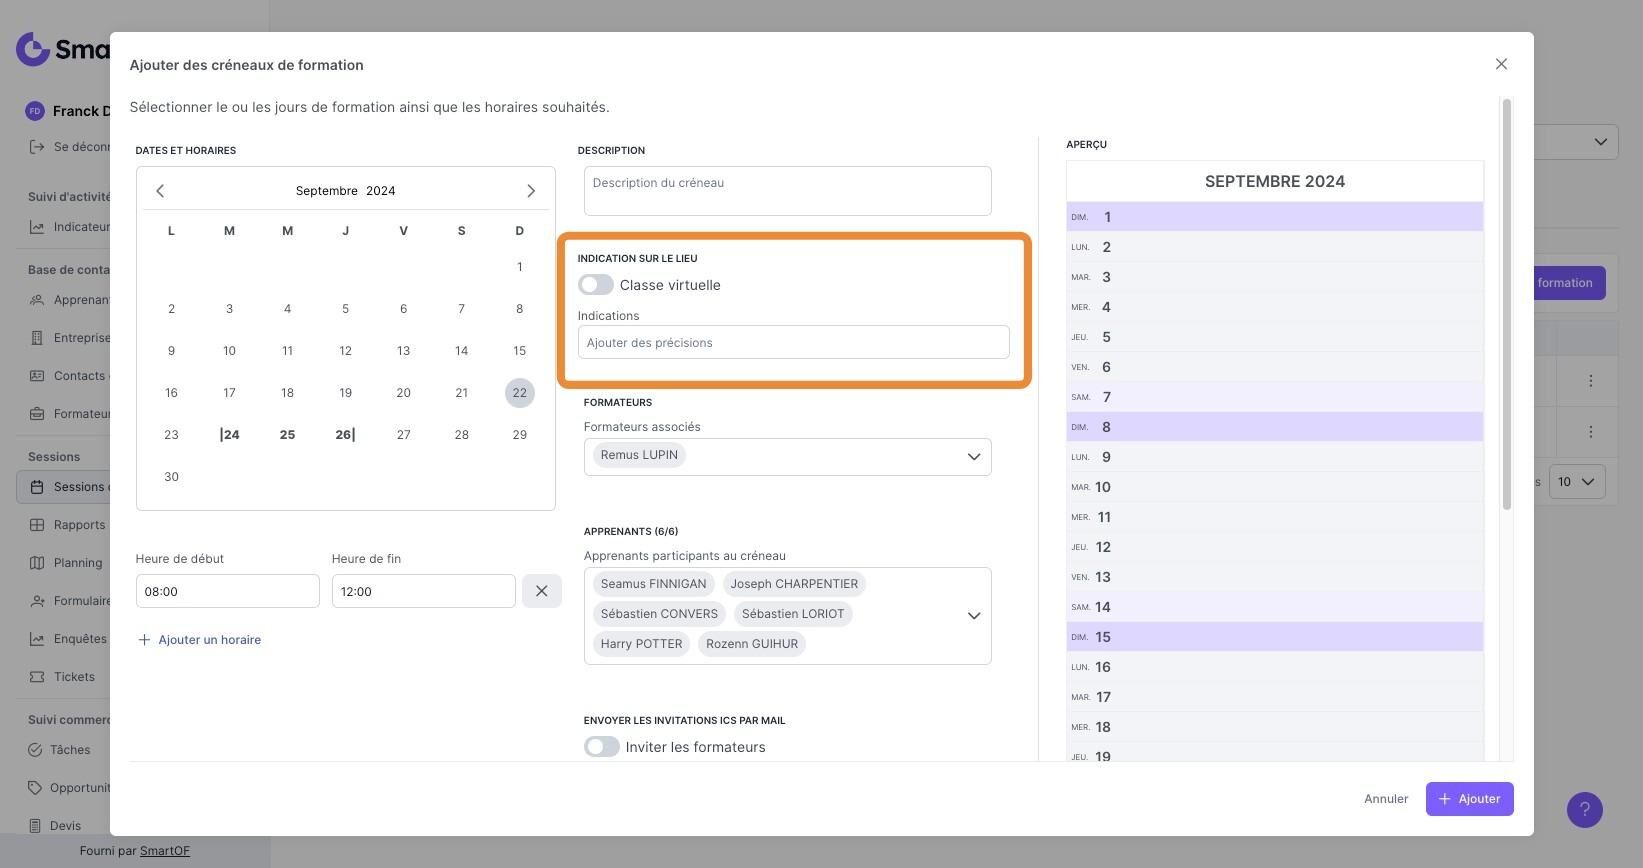The width and height of the screenshot is (1643, 868).
Task: Click the Planning sidebar icon
Action: click(x=37, y=563)
